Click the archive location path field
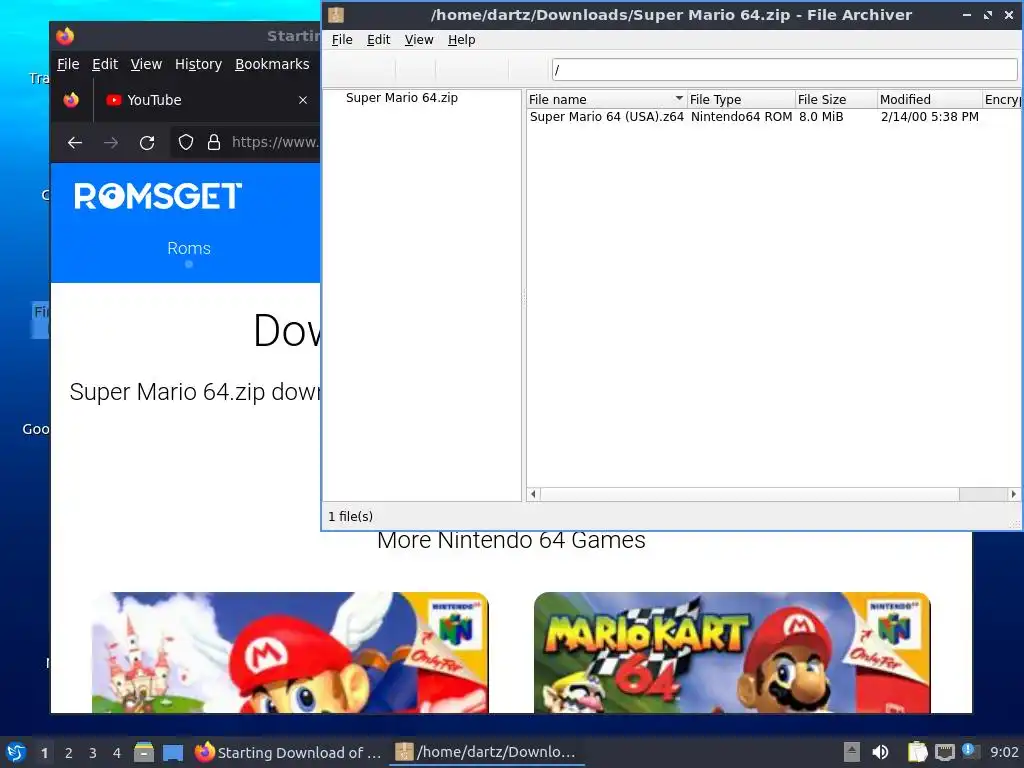 pos(784,69)
